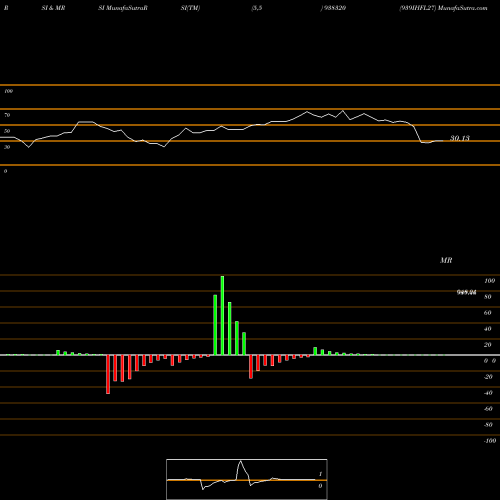Click the 949.04 value label
500x500 pixels.
click(x=466, y=292)
